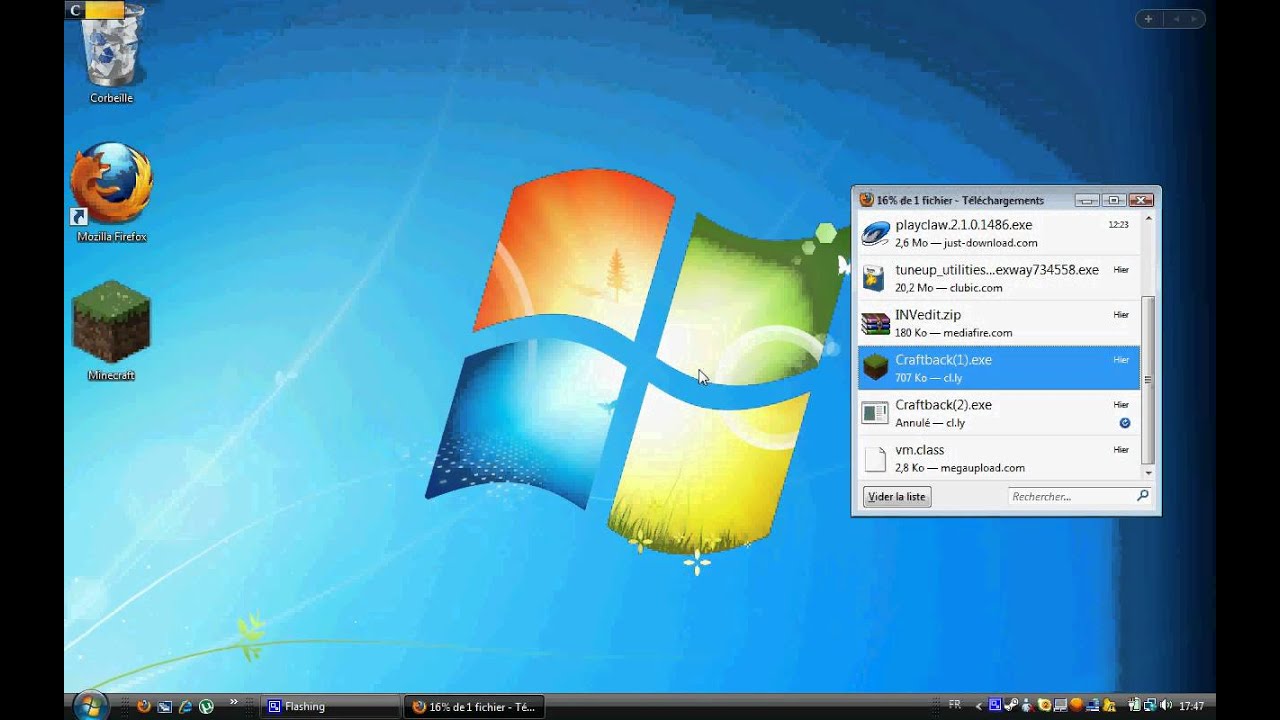Click the playclaw.2.1.0.1486.exe file icon
Viewport: 1280px width, 720px height.
(875, 233)
